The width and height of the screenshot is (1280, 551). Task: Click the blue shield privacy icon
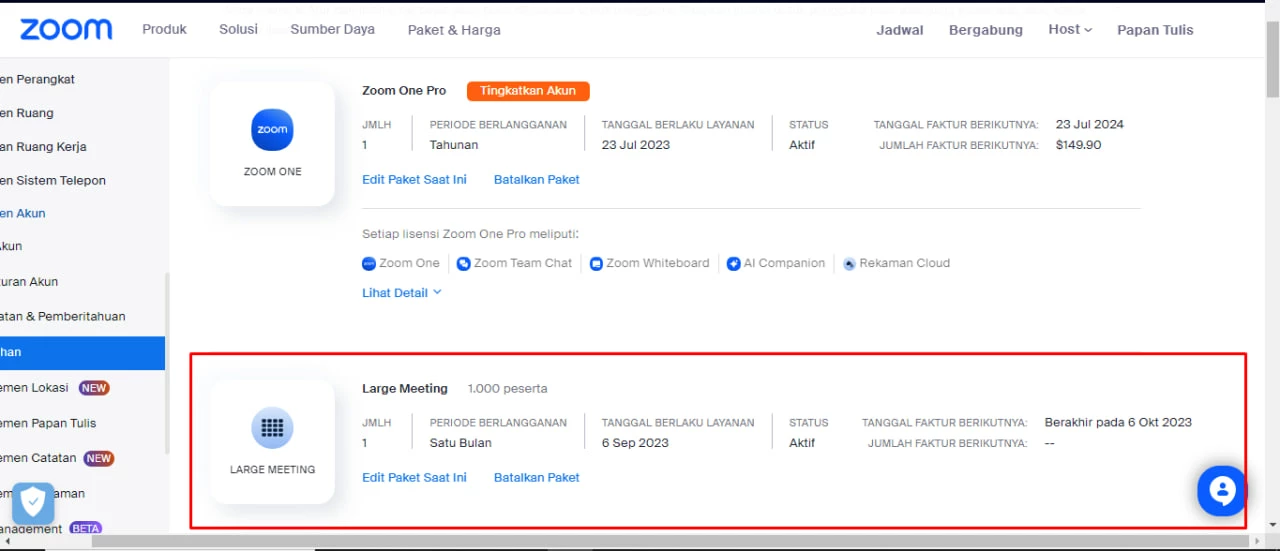point(33,503)
